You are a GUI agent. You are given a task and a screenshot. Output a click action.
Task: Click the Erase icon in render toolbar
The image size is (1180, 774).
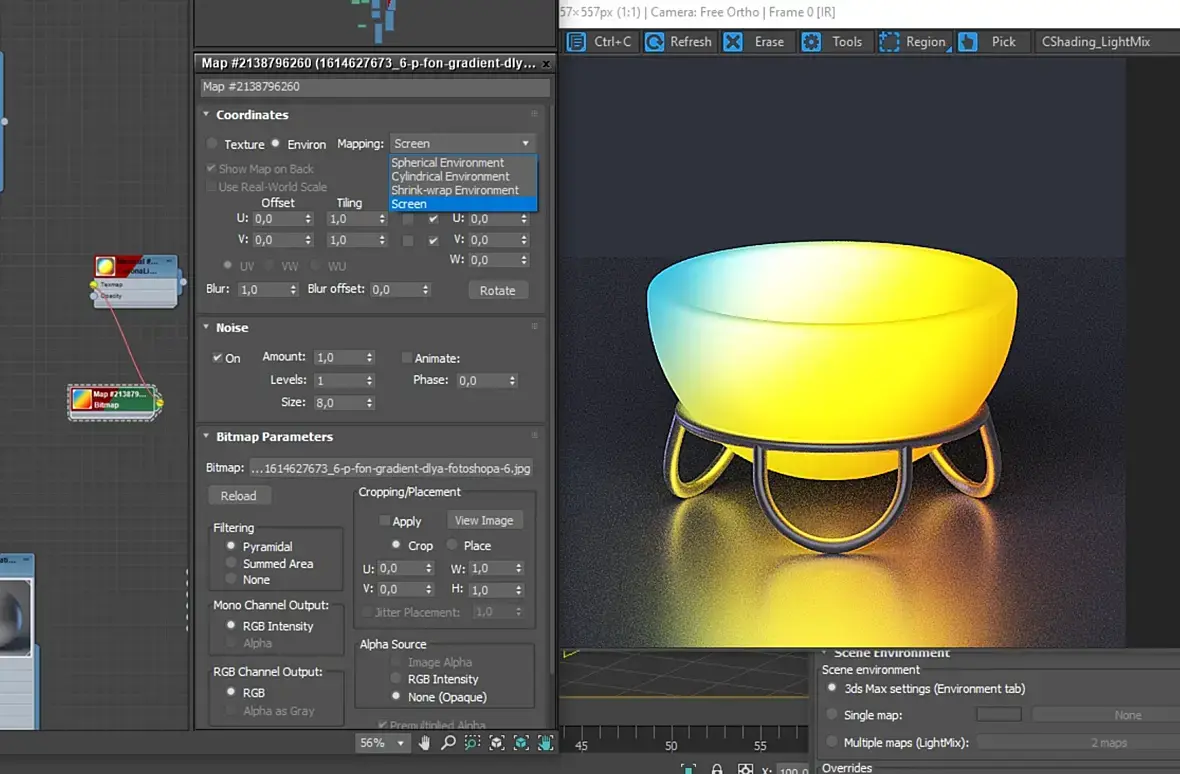pos(734,42)
